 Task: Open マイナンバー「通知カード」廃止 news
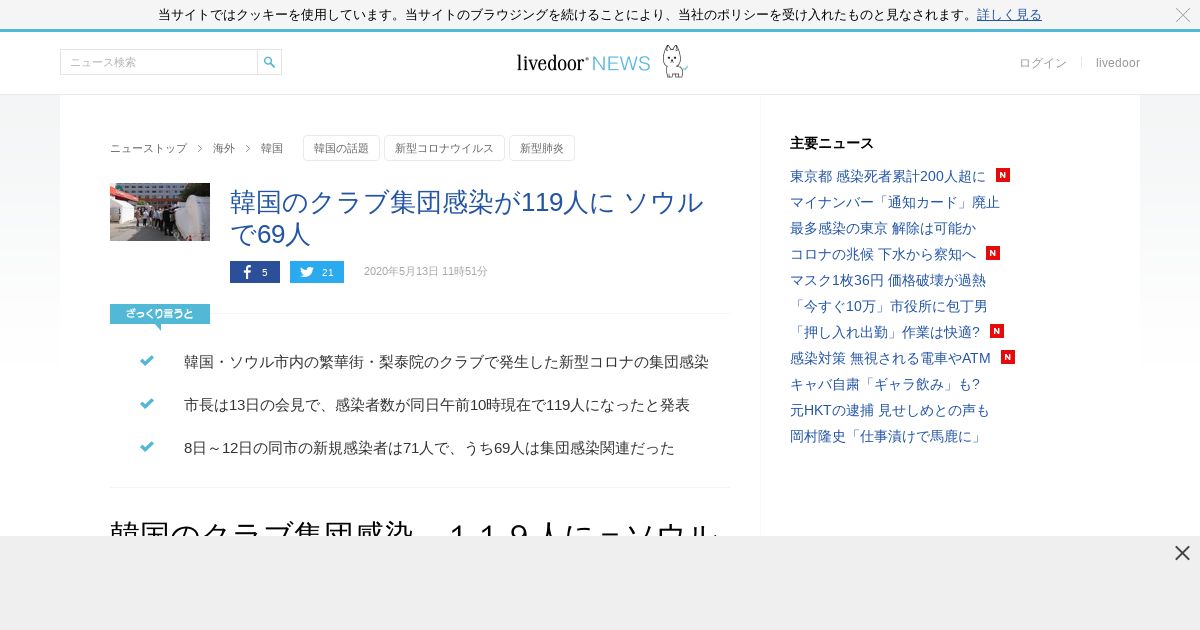[x=895, y=202]
